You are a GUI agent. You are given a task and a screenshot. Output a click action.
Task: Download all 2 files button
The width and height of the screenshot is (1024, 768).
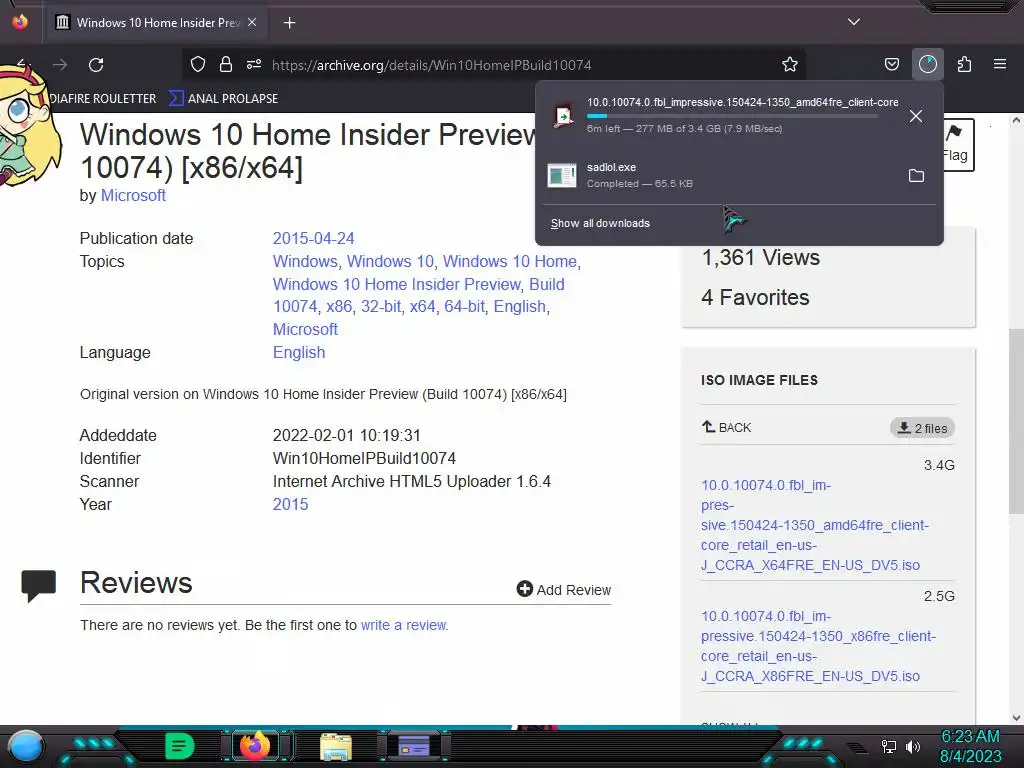(x=922, y=428)
